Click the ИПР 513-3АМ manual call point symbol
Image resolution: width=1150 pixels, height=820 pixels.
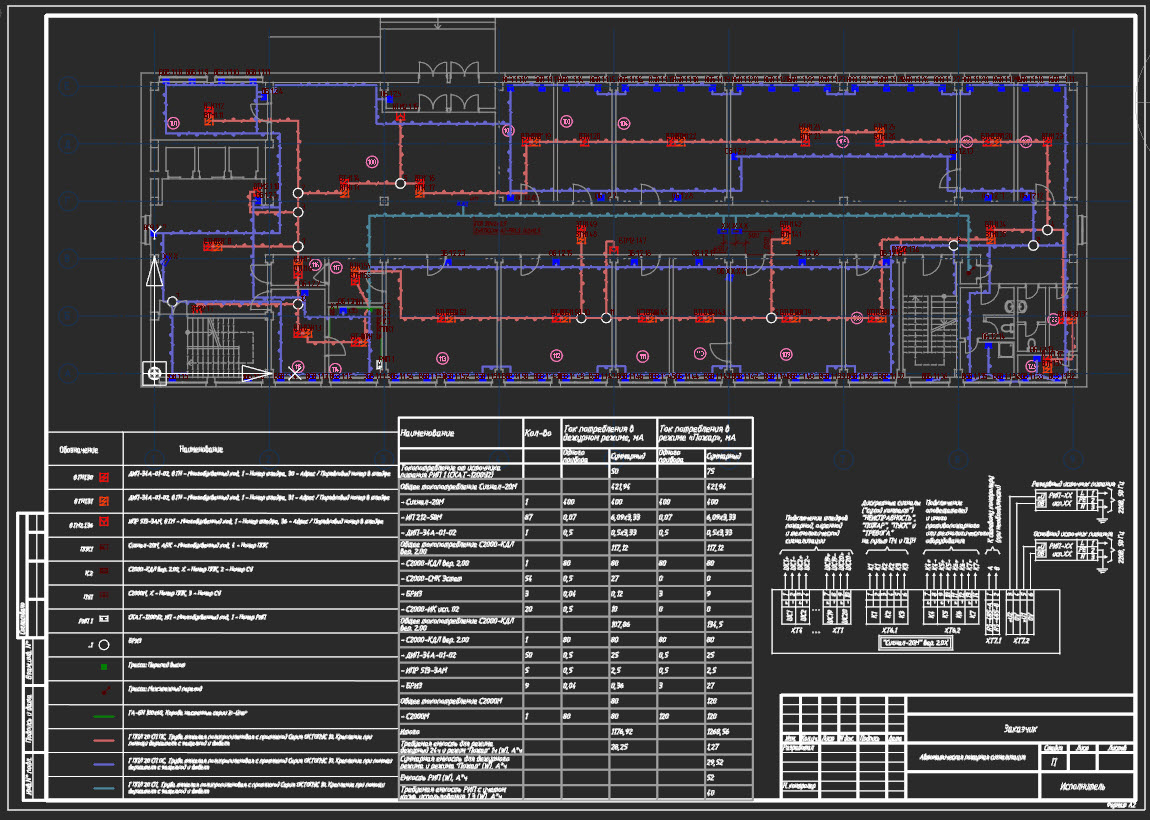tap(103, 520)
